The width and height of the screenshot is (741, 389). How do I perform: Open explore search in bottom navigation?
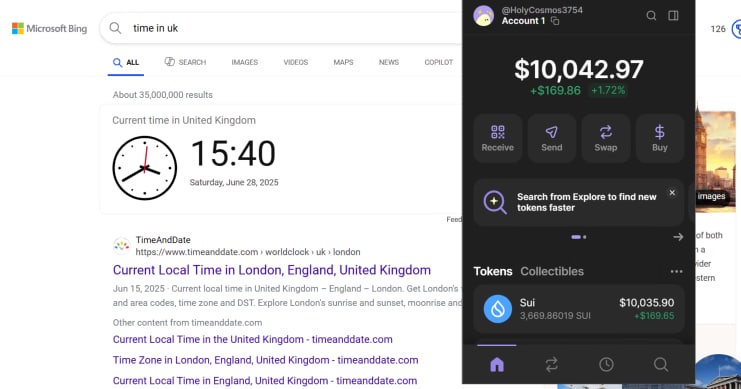click(661, 364)
